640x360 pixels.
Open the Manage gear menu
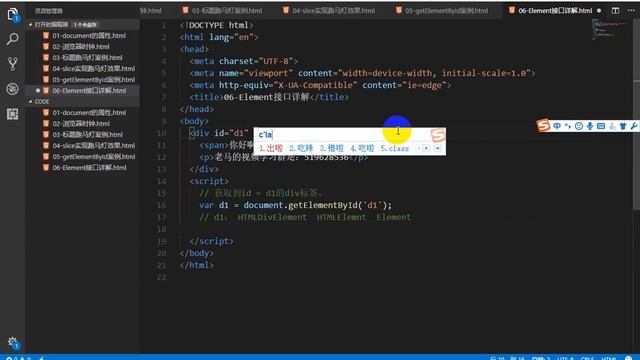pyautogui.click(x=13, y=343)
